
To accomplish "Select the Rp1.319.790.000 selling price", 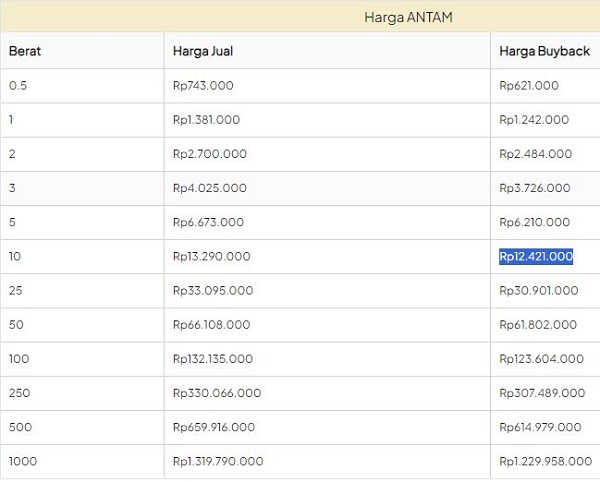I will point(218,461).
